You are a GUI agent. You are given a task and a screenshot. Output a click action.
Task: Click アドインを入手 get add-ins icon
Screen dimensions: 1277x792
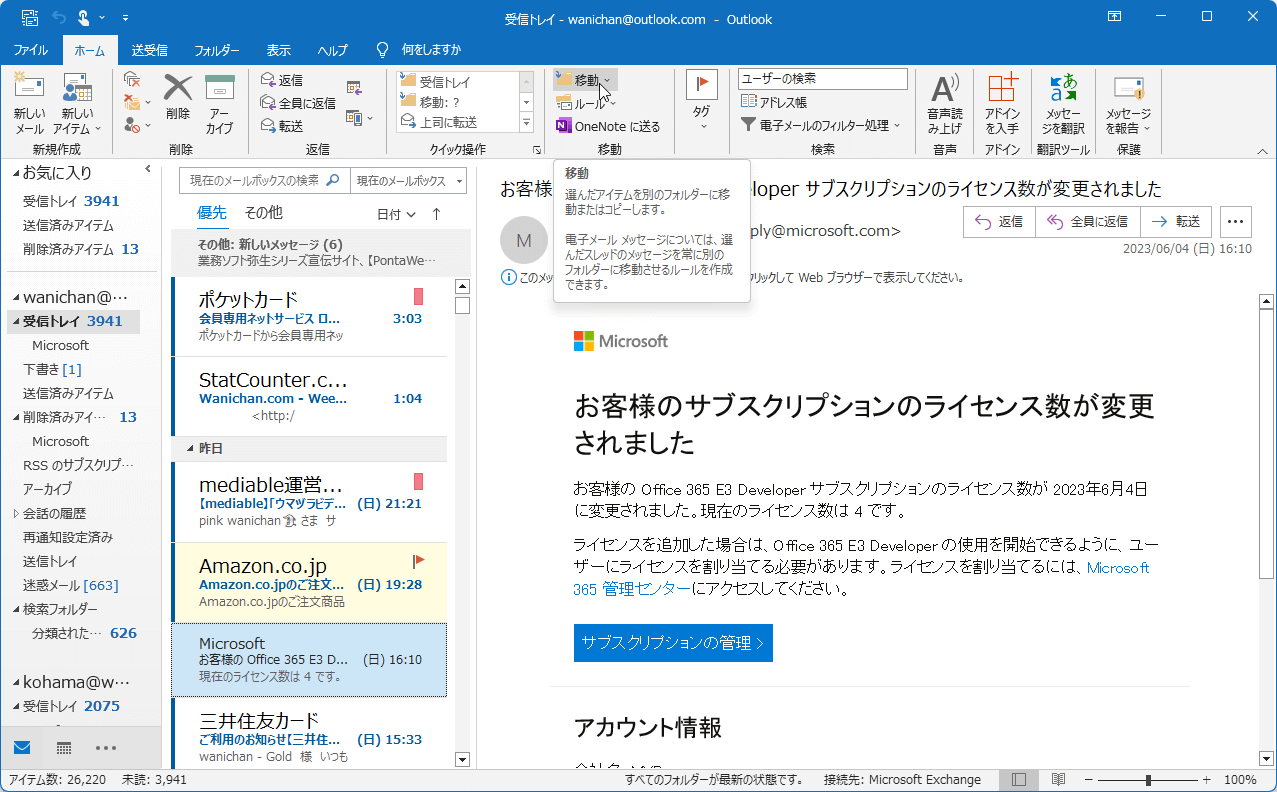click(1002, 105)
